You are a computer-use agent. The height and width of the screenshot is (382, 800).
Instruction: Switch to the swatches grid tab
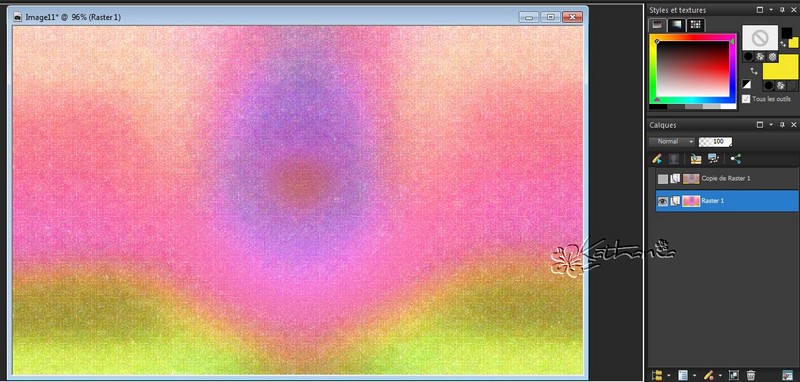[694, 24]
